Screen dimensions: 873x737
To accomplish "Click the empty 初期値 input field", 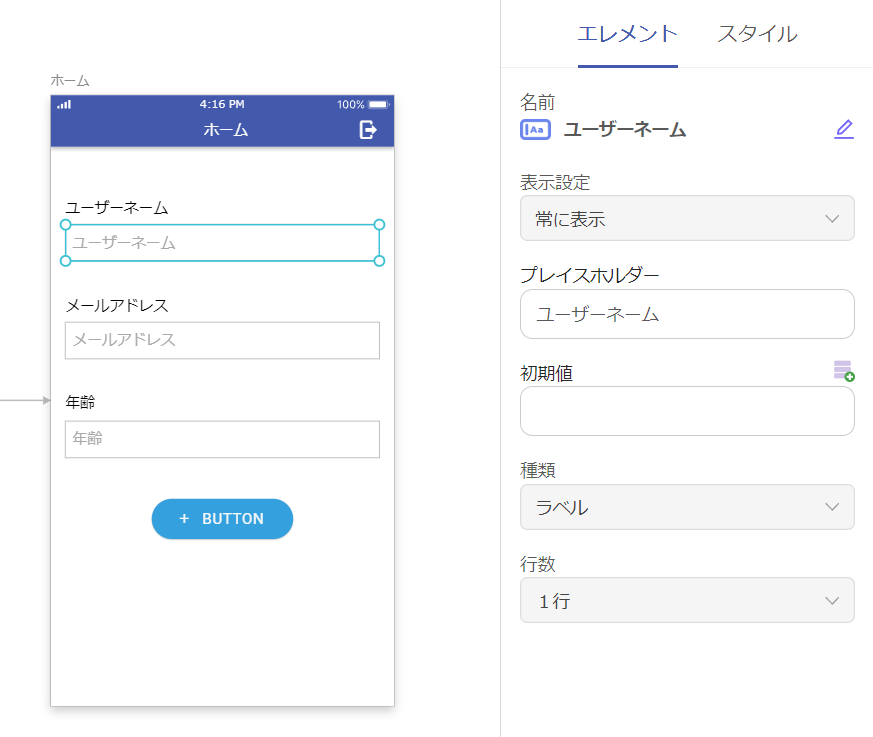I will tap(687, 411).
